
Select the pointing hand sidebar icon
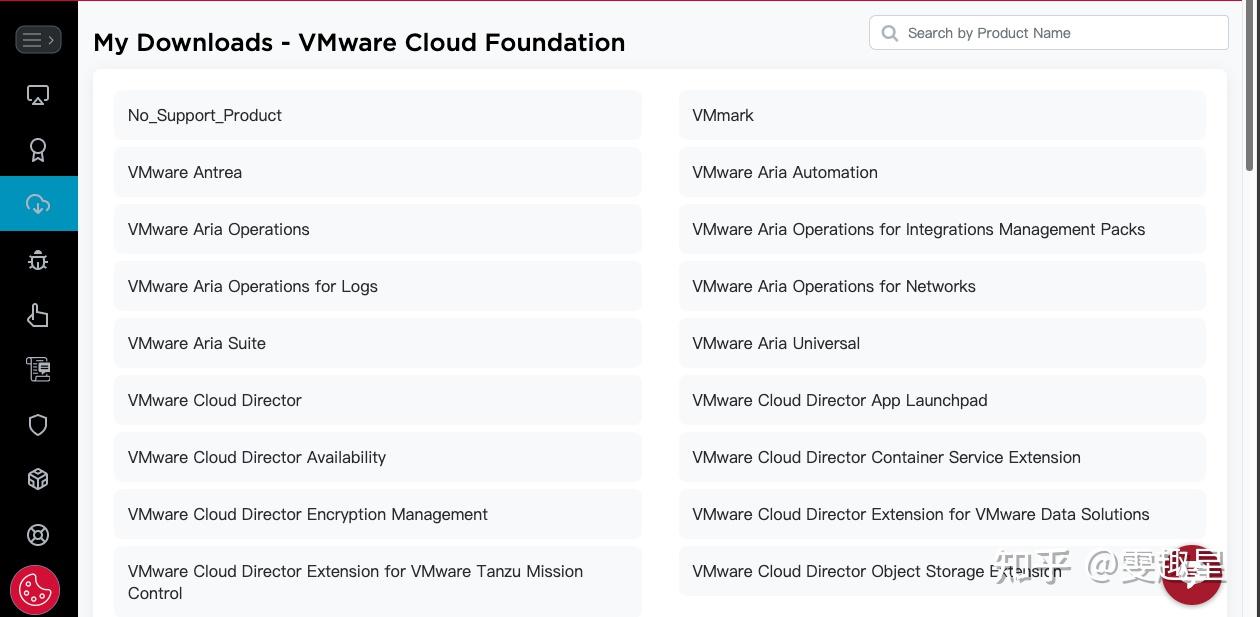(x=38, y=314)
